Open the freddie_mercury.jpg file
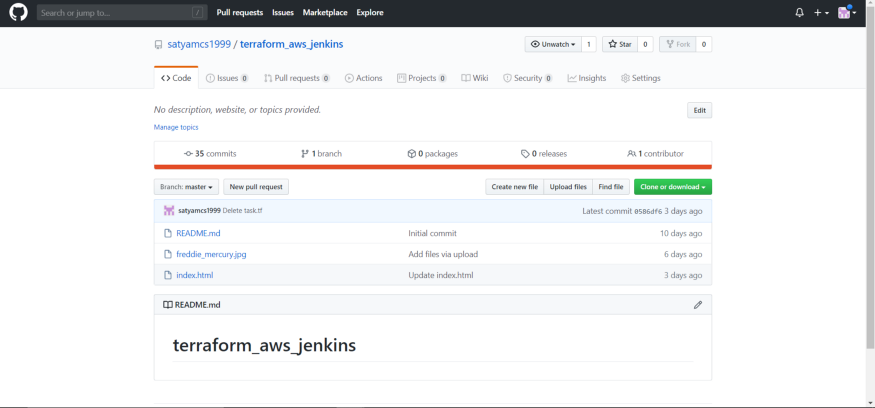This screenshot has height=408, width=875. [211, 255]
